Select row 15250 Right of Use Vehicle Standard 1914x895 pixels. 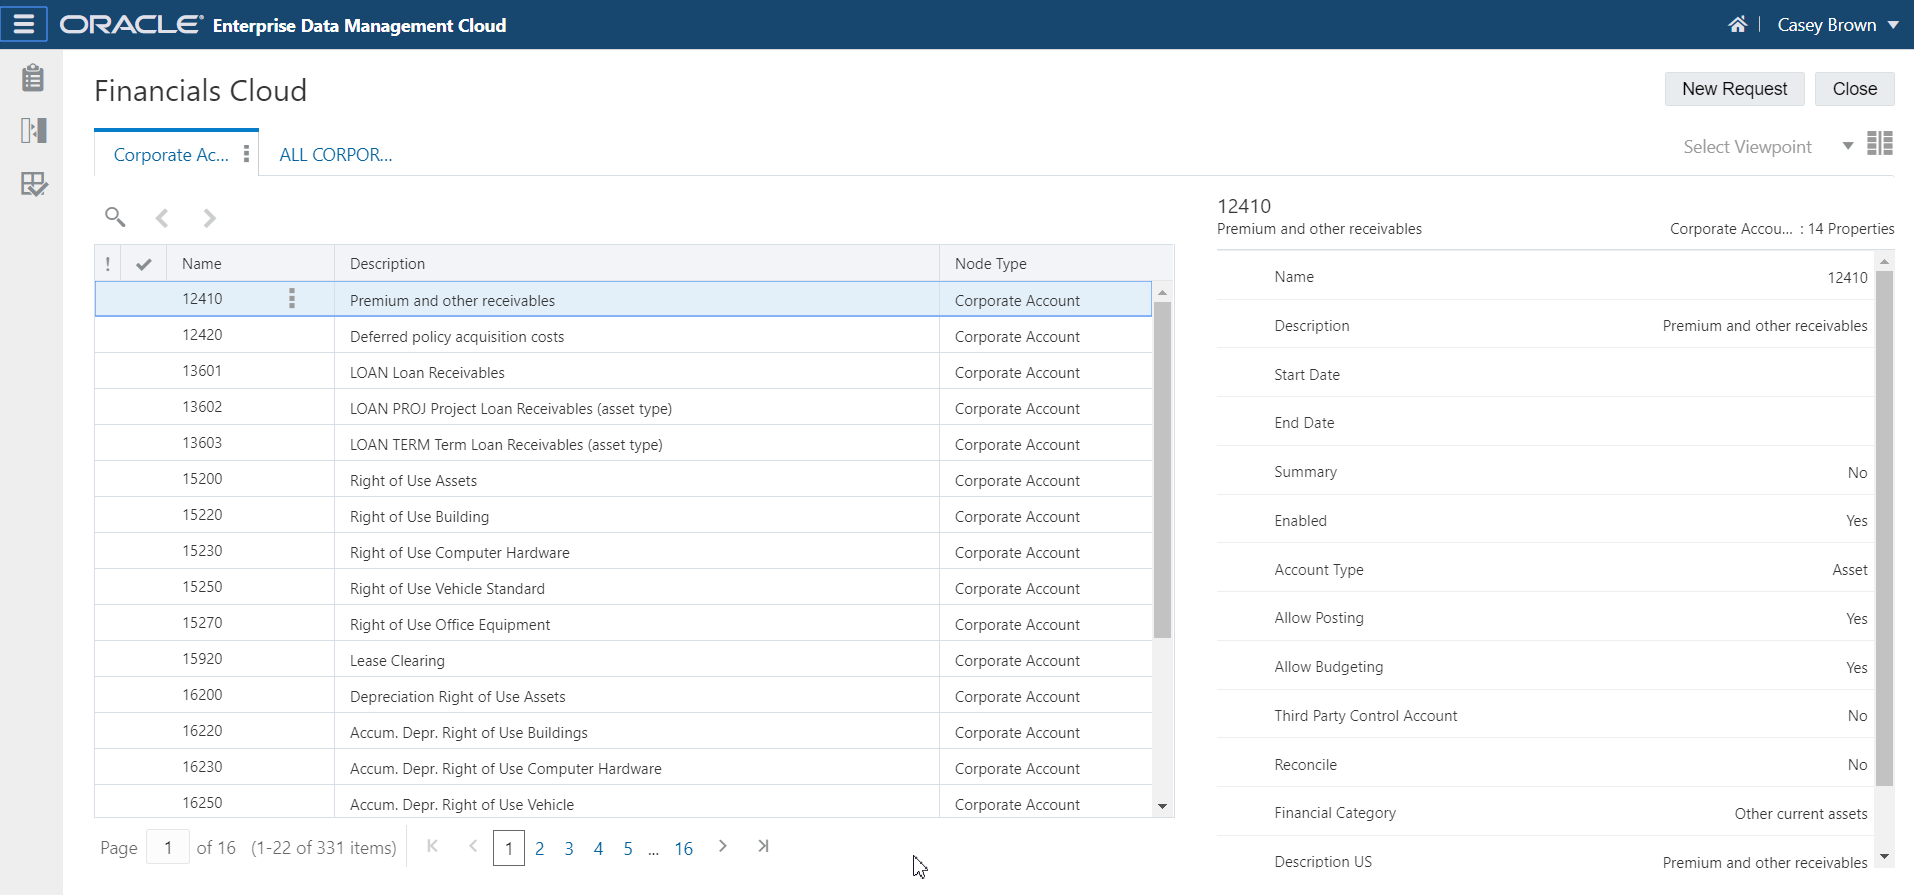(623, 588)
